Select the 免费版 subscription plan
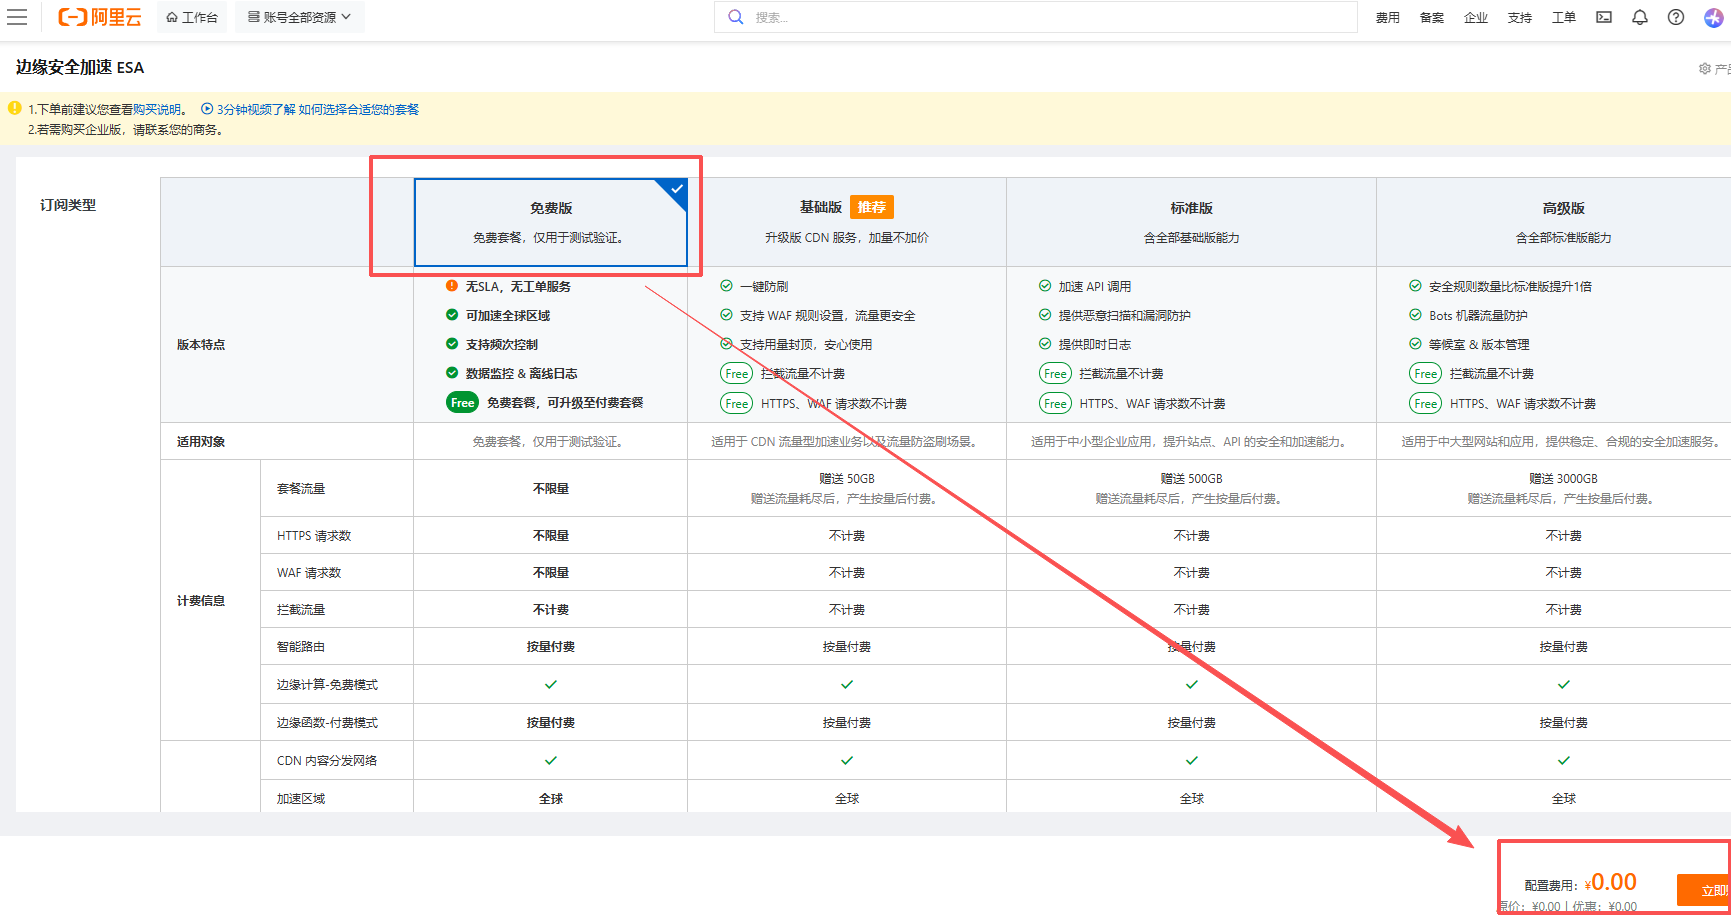The width and height of the screenshot is (1731, 923). 551,222
